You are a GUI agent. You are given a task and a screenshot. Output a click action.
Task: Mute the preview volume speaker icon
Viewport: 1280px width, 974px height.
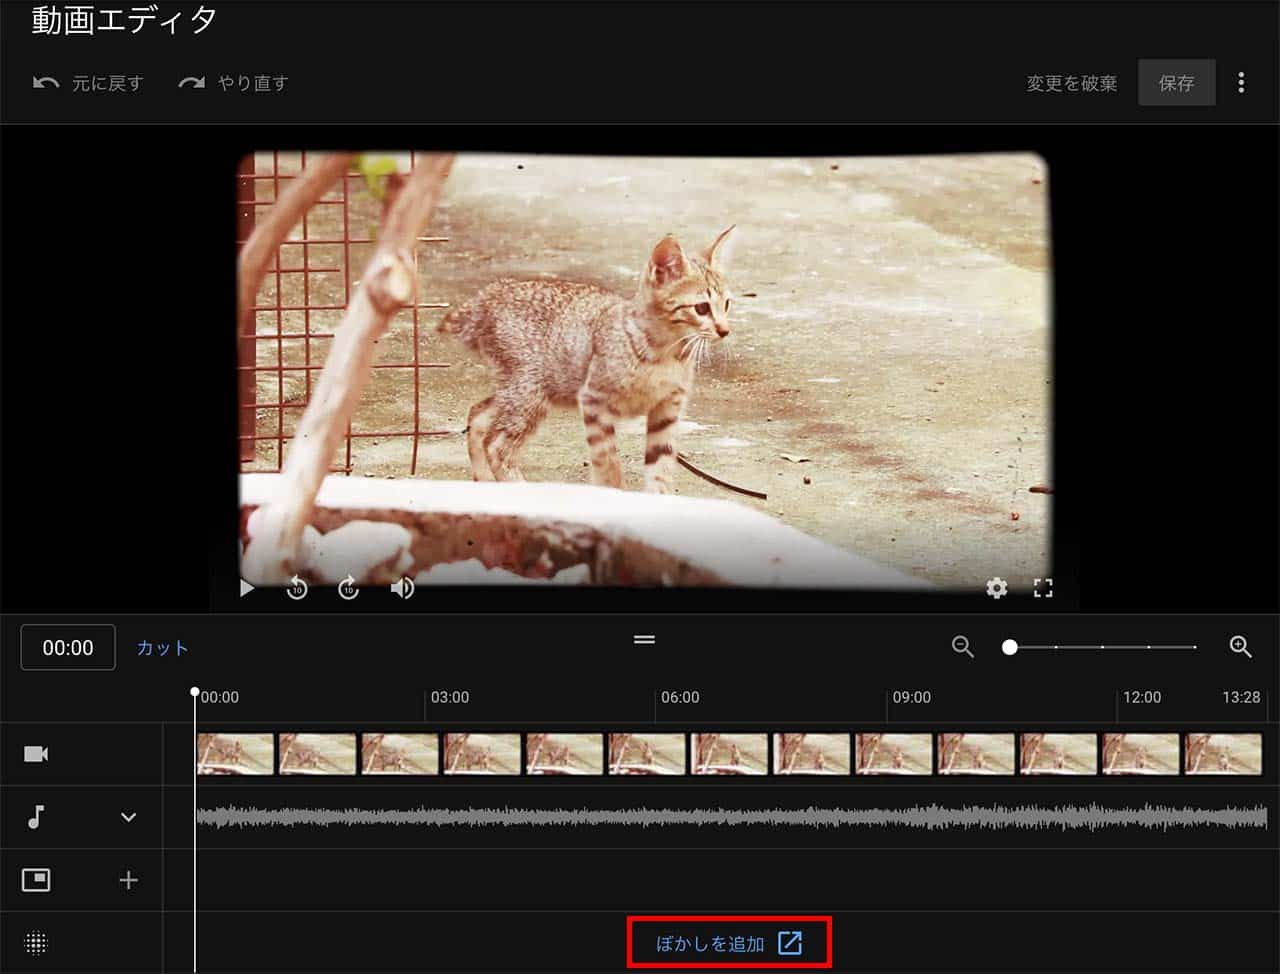pyautogui.click(x=402, y=588)
